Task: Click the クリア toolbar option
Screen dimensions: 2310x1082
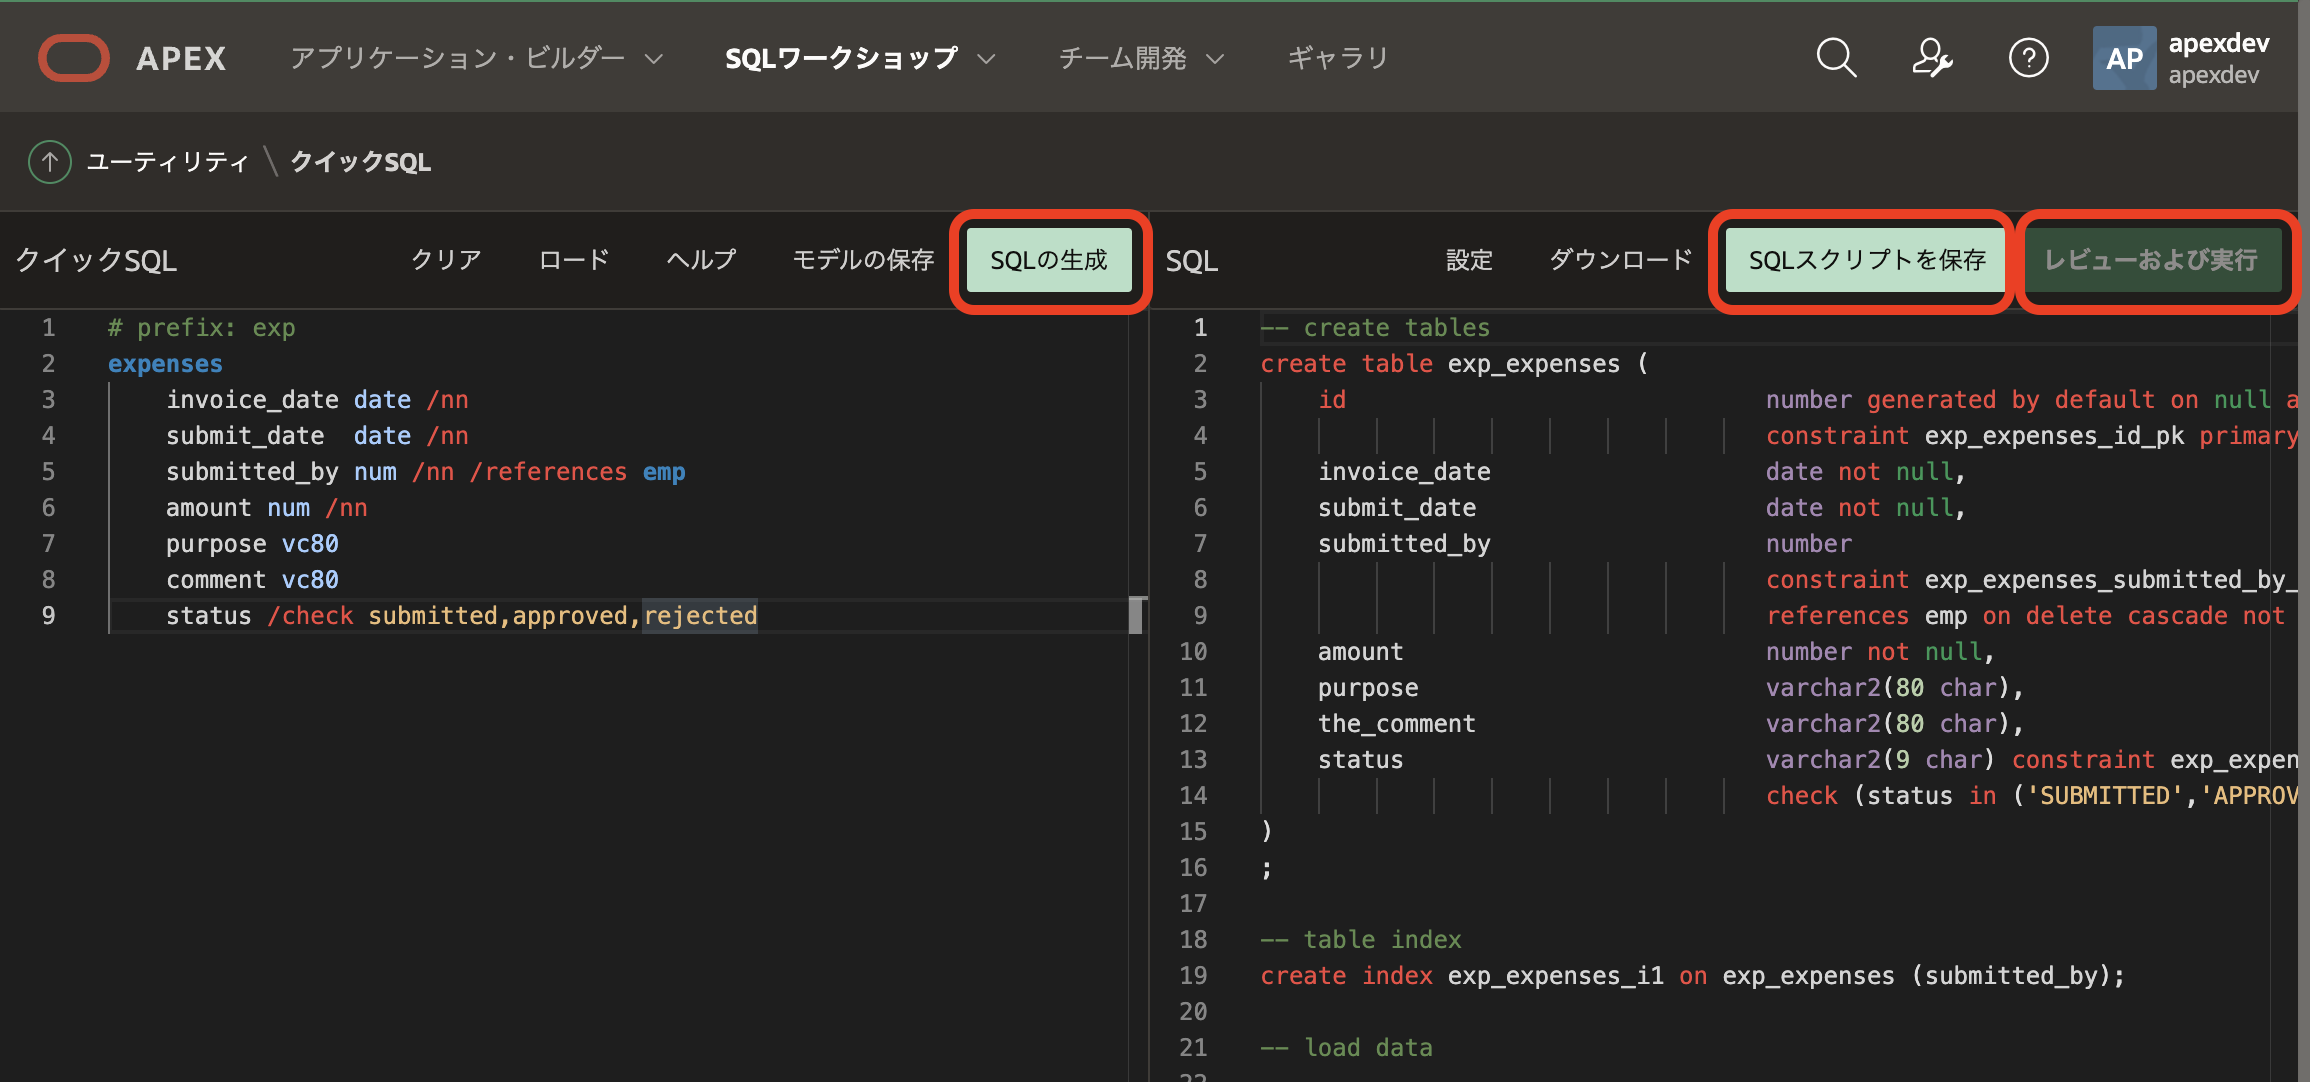Action: point(446,260)
